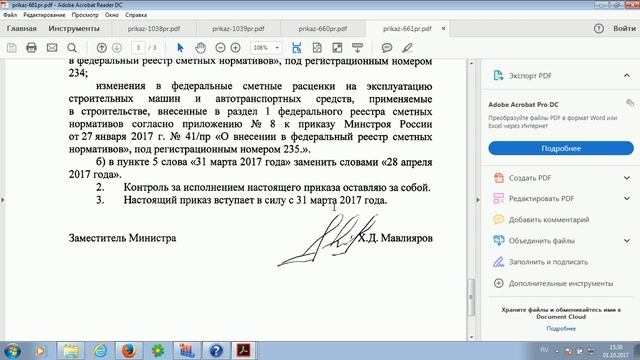
Task: Open Add Comment tool
Action: (541, 220)
